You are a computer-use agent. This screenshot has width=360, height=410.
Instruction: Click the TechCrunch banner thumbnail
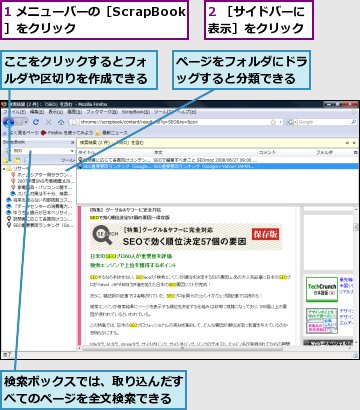[321, 289]
